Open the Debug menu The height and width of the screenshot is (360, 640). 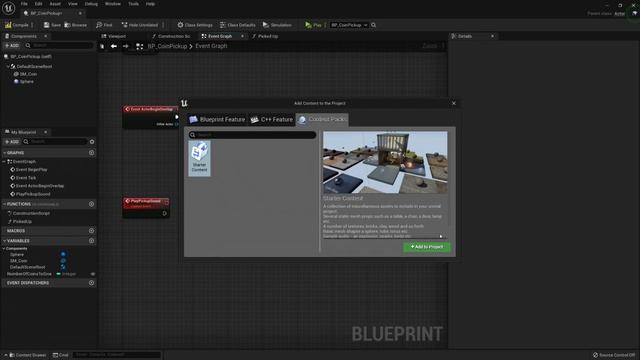[x=91, y=4]
